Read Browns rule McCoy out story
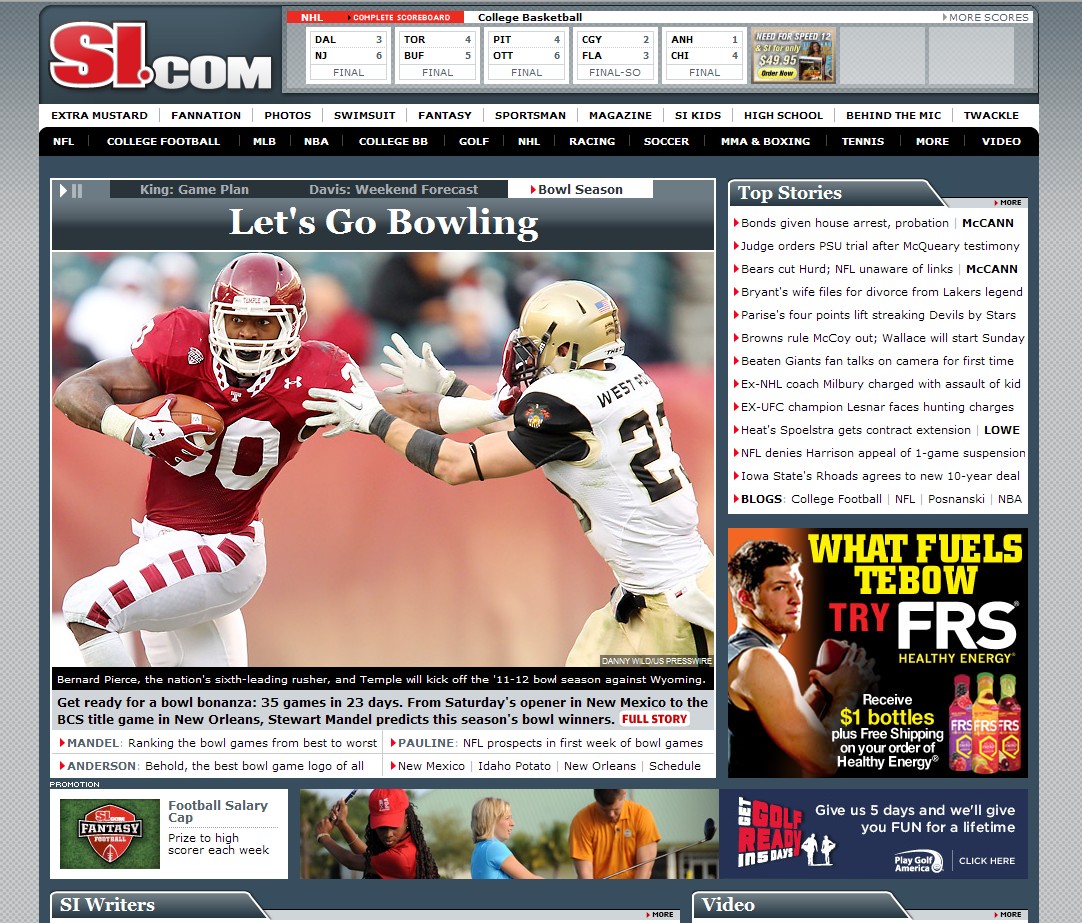 (883, 338)
